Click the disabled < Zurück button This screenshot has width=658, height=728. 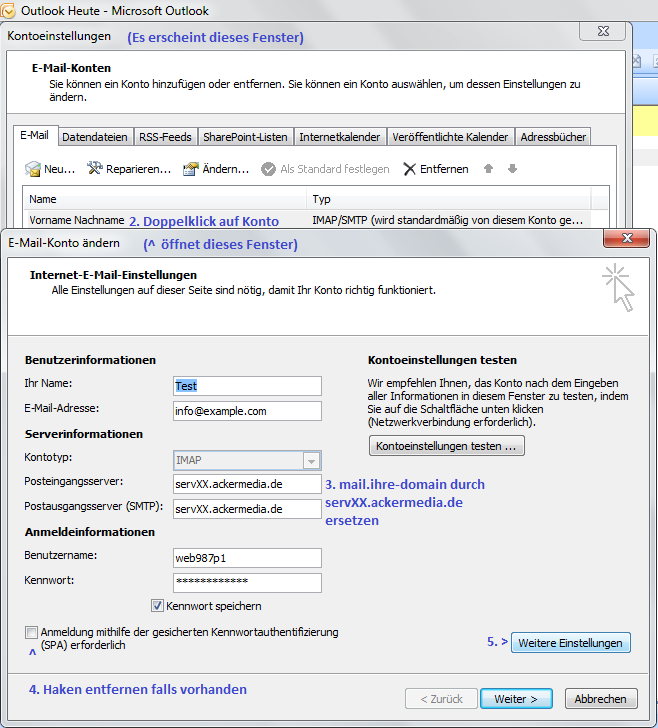(x=441, y=699)
